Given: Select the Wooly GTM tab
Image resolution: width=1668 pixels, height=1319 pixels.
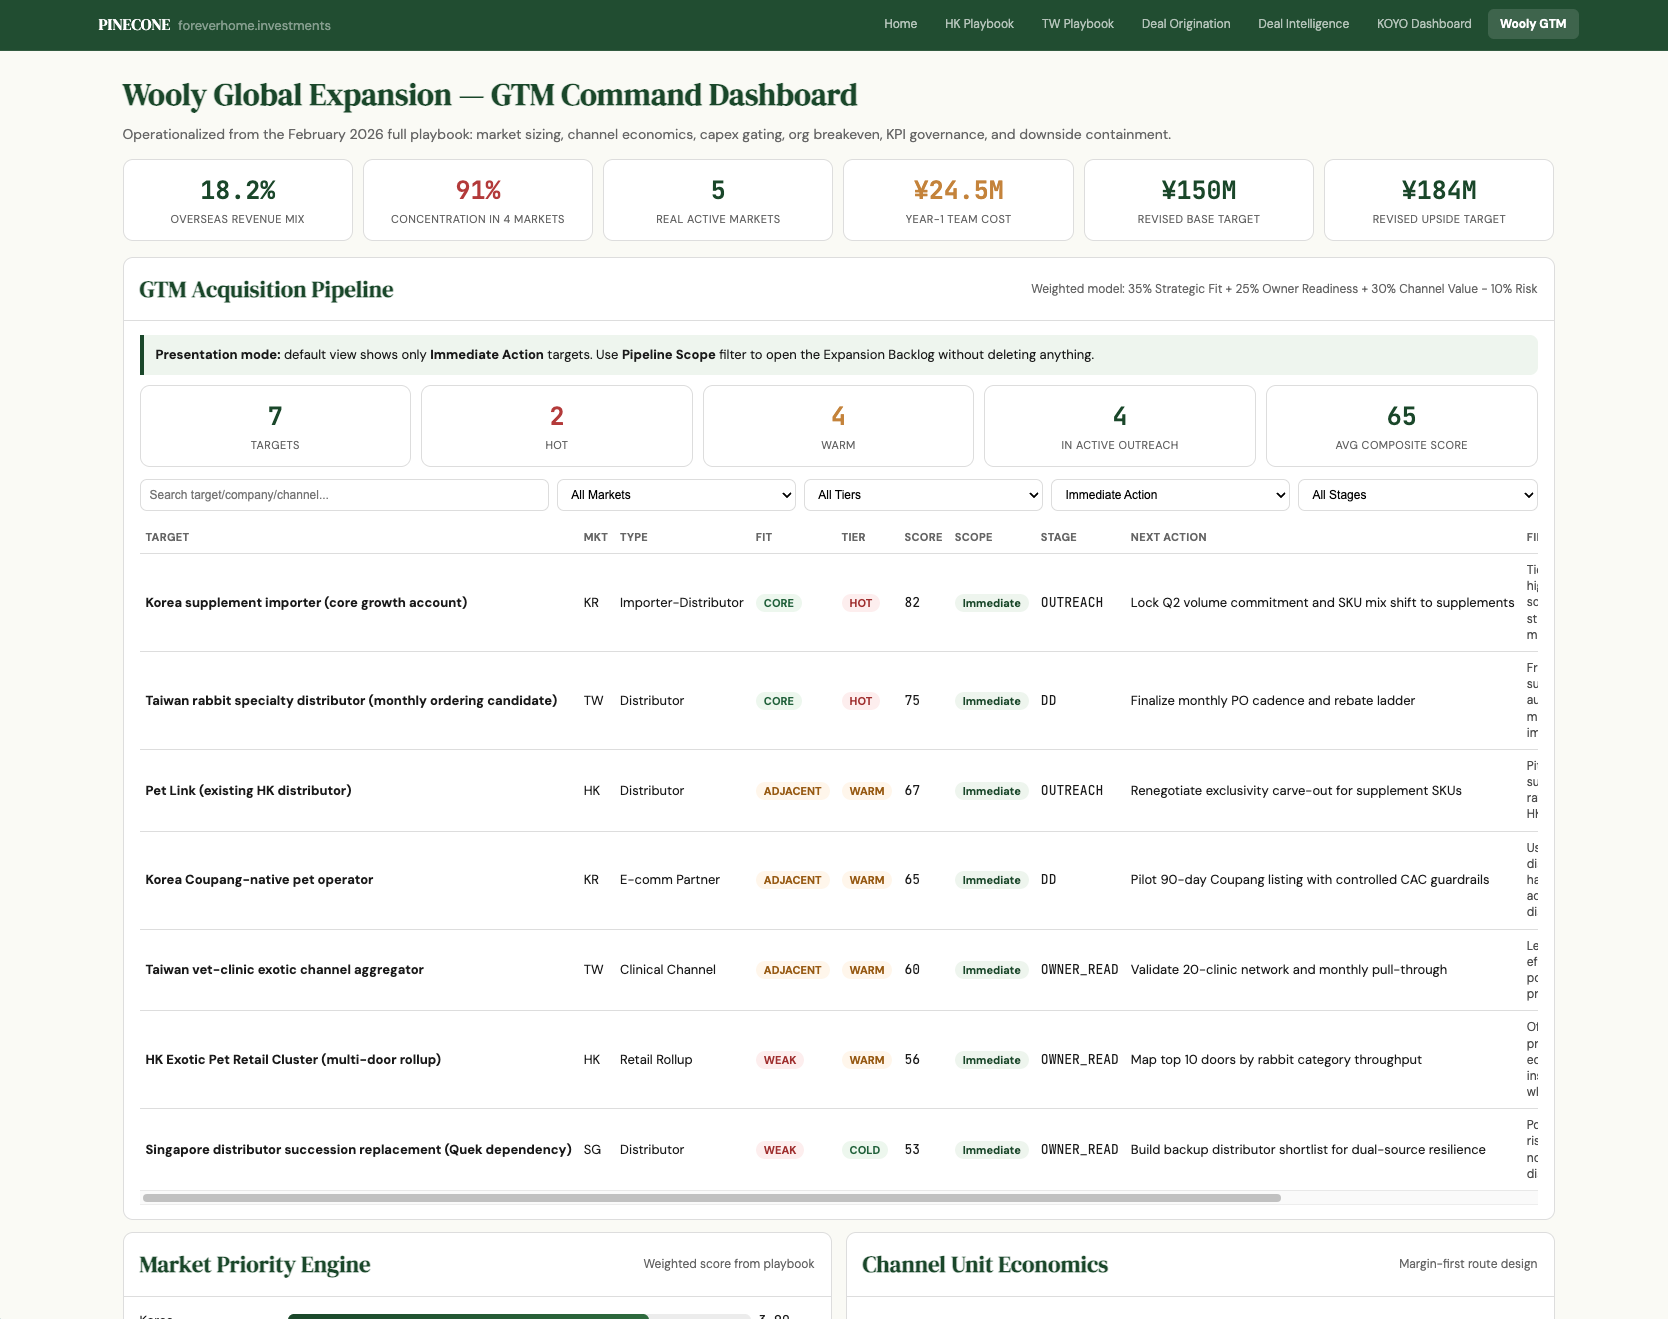Looking at the screenshot, I should (x=1532, y=24).
